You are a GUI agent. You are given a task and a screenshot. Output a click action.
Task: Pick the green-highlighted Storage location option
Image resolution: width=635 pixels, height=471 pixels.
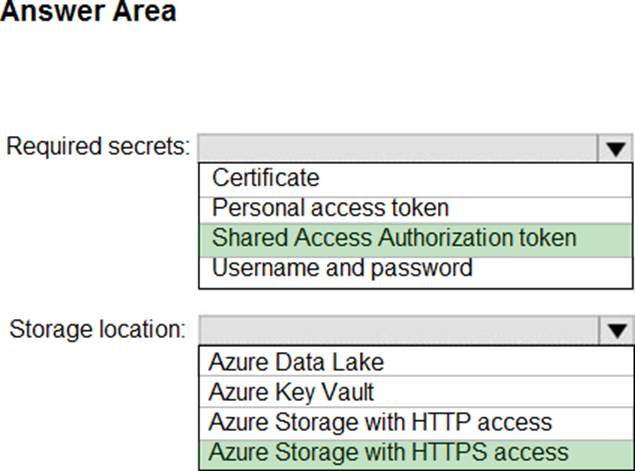[x=388, y=451]
